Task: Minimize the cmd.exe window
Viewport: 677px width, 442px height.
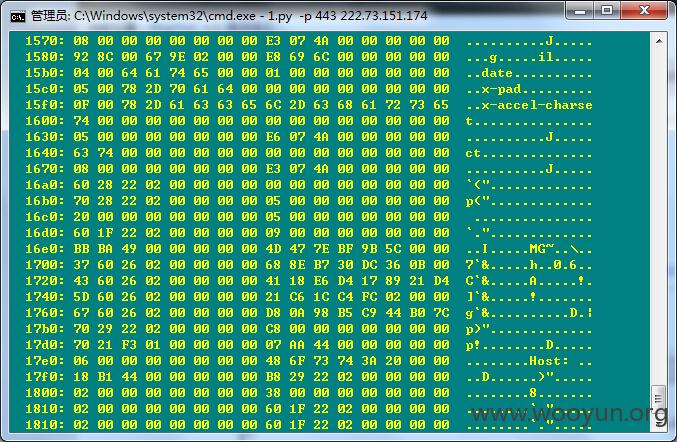Action: click(579, 10)
